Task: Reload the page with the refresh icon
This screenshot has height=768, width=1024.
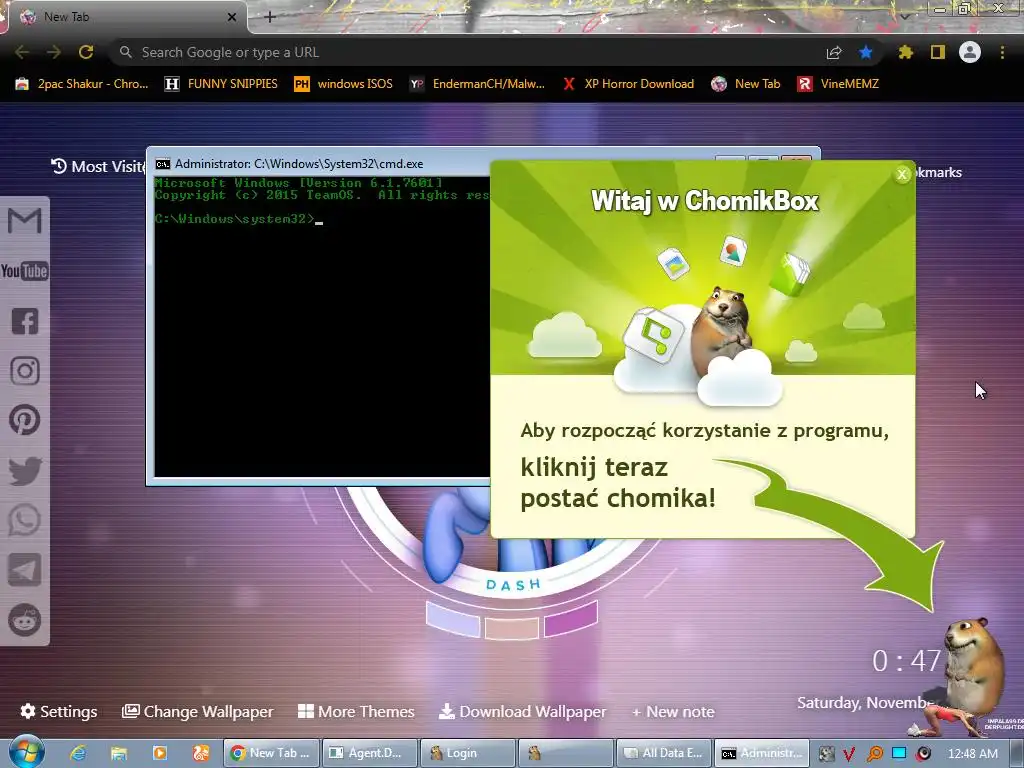Action: tap(86, 52)
